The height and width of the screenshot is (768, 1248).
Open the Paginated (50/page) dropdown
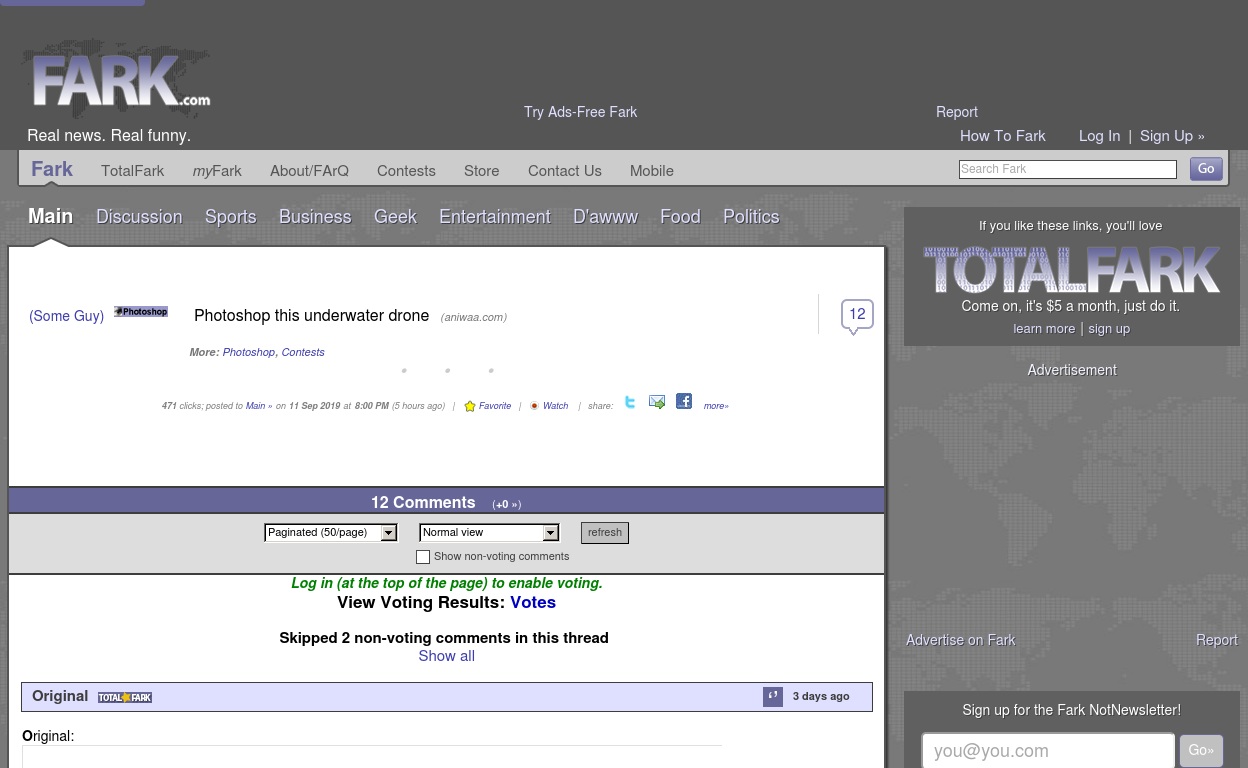[x=331, y=533]
